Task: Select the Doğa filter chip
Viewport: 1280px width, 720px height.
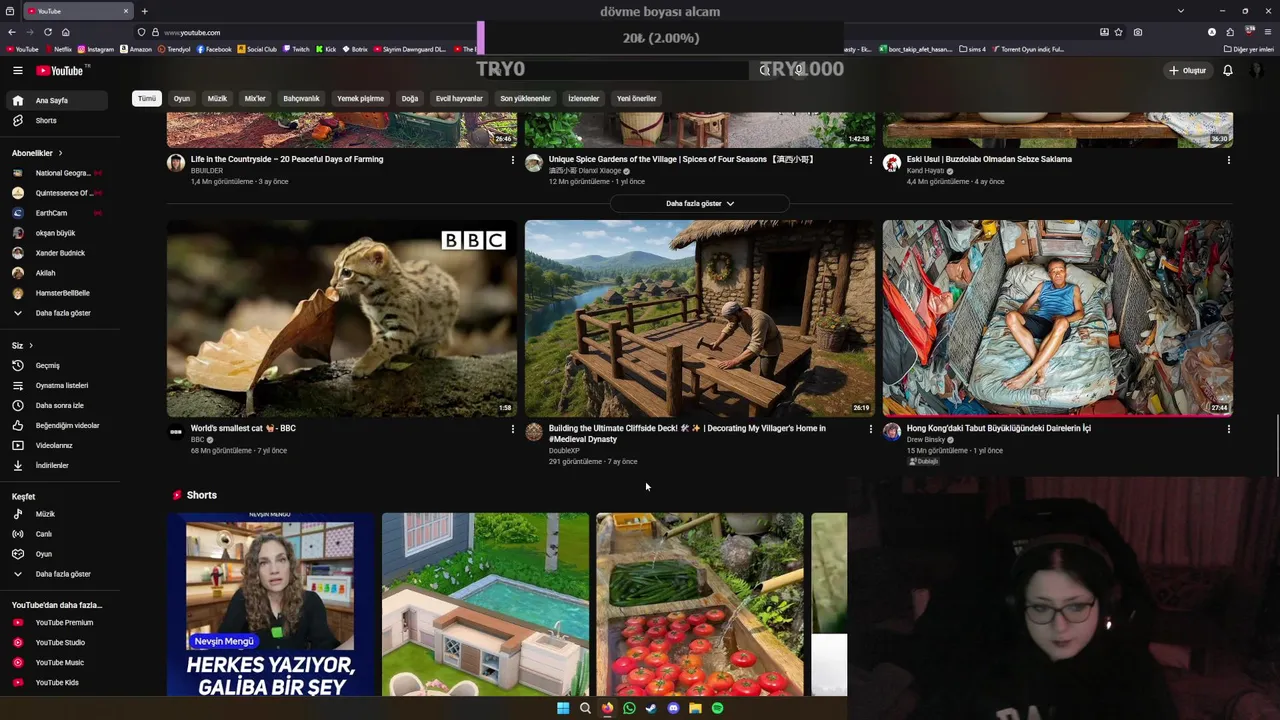Action: (410, 98)
